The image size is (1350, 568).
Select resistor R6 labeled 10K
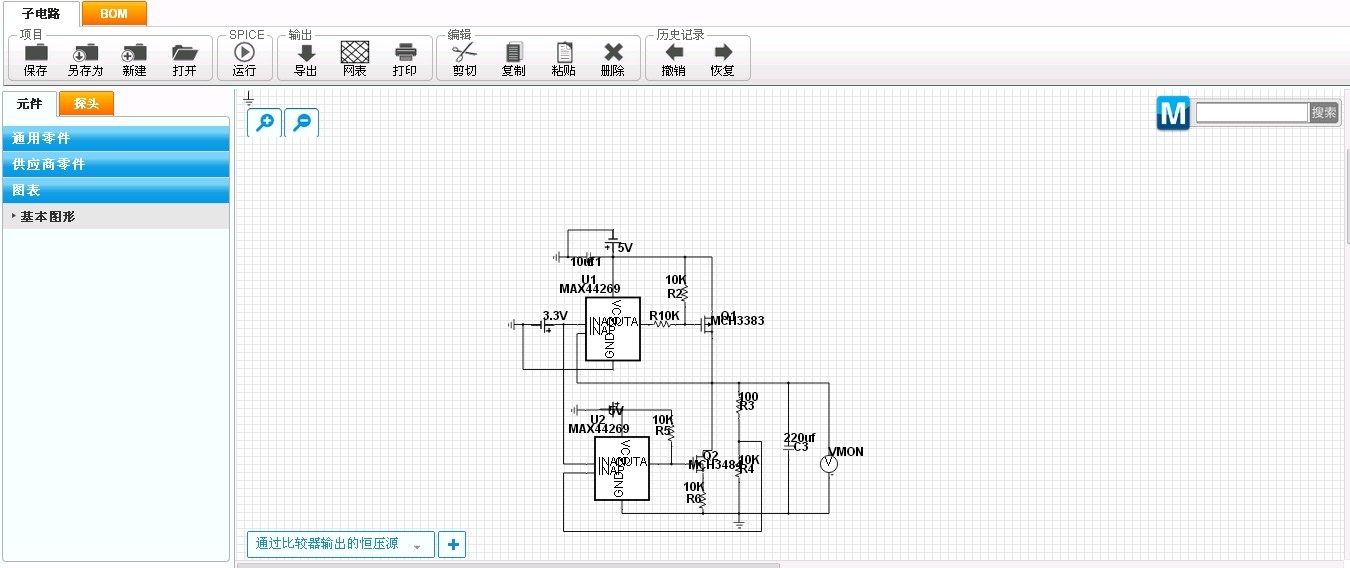(x=702, y=497)
